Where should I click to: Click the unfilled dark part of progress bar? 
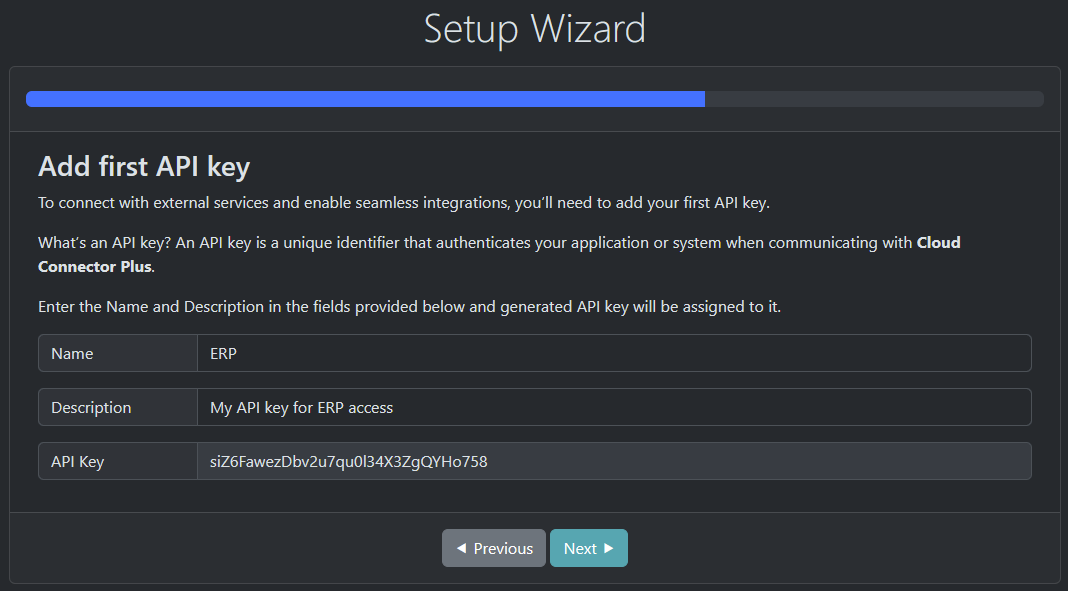(x=873, y=99)
